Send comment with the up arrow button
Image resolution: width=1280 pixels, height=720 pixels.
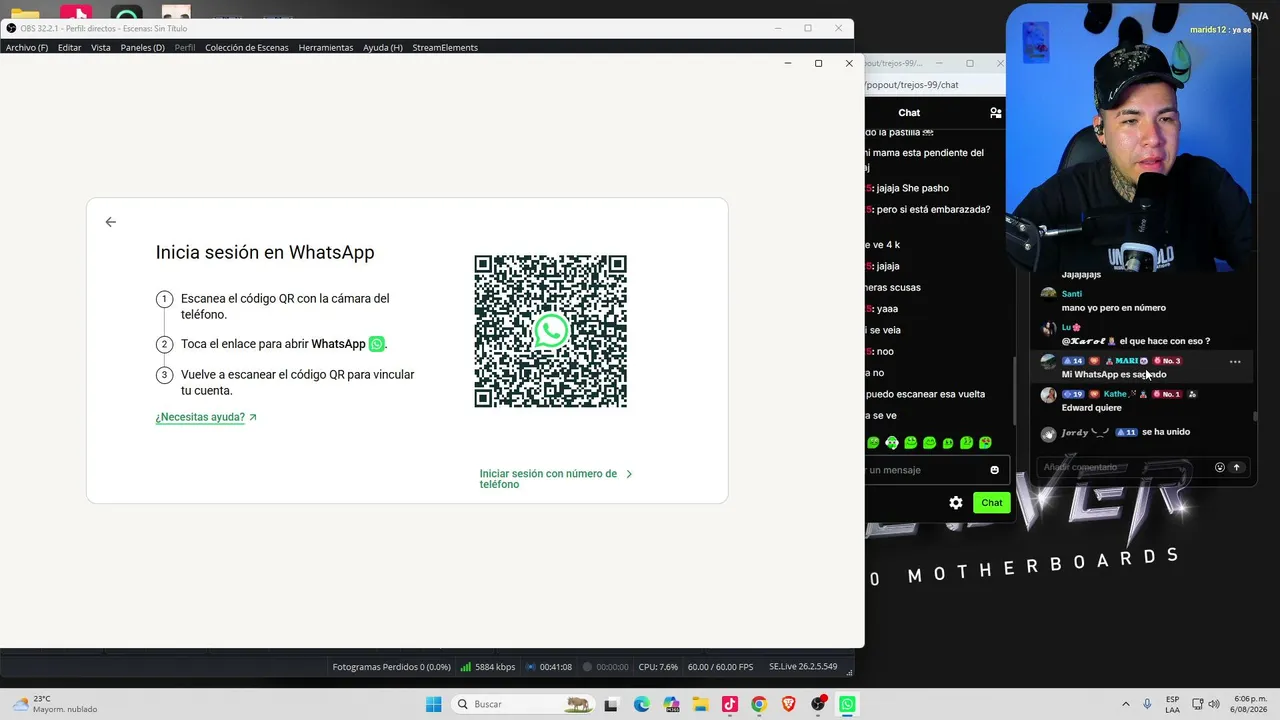coord(1236,467)
